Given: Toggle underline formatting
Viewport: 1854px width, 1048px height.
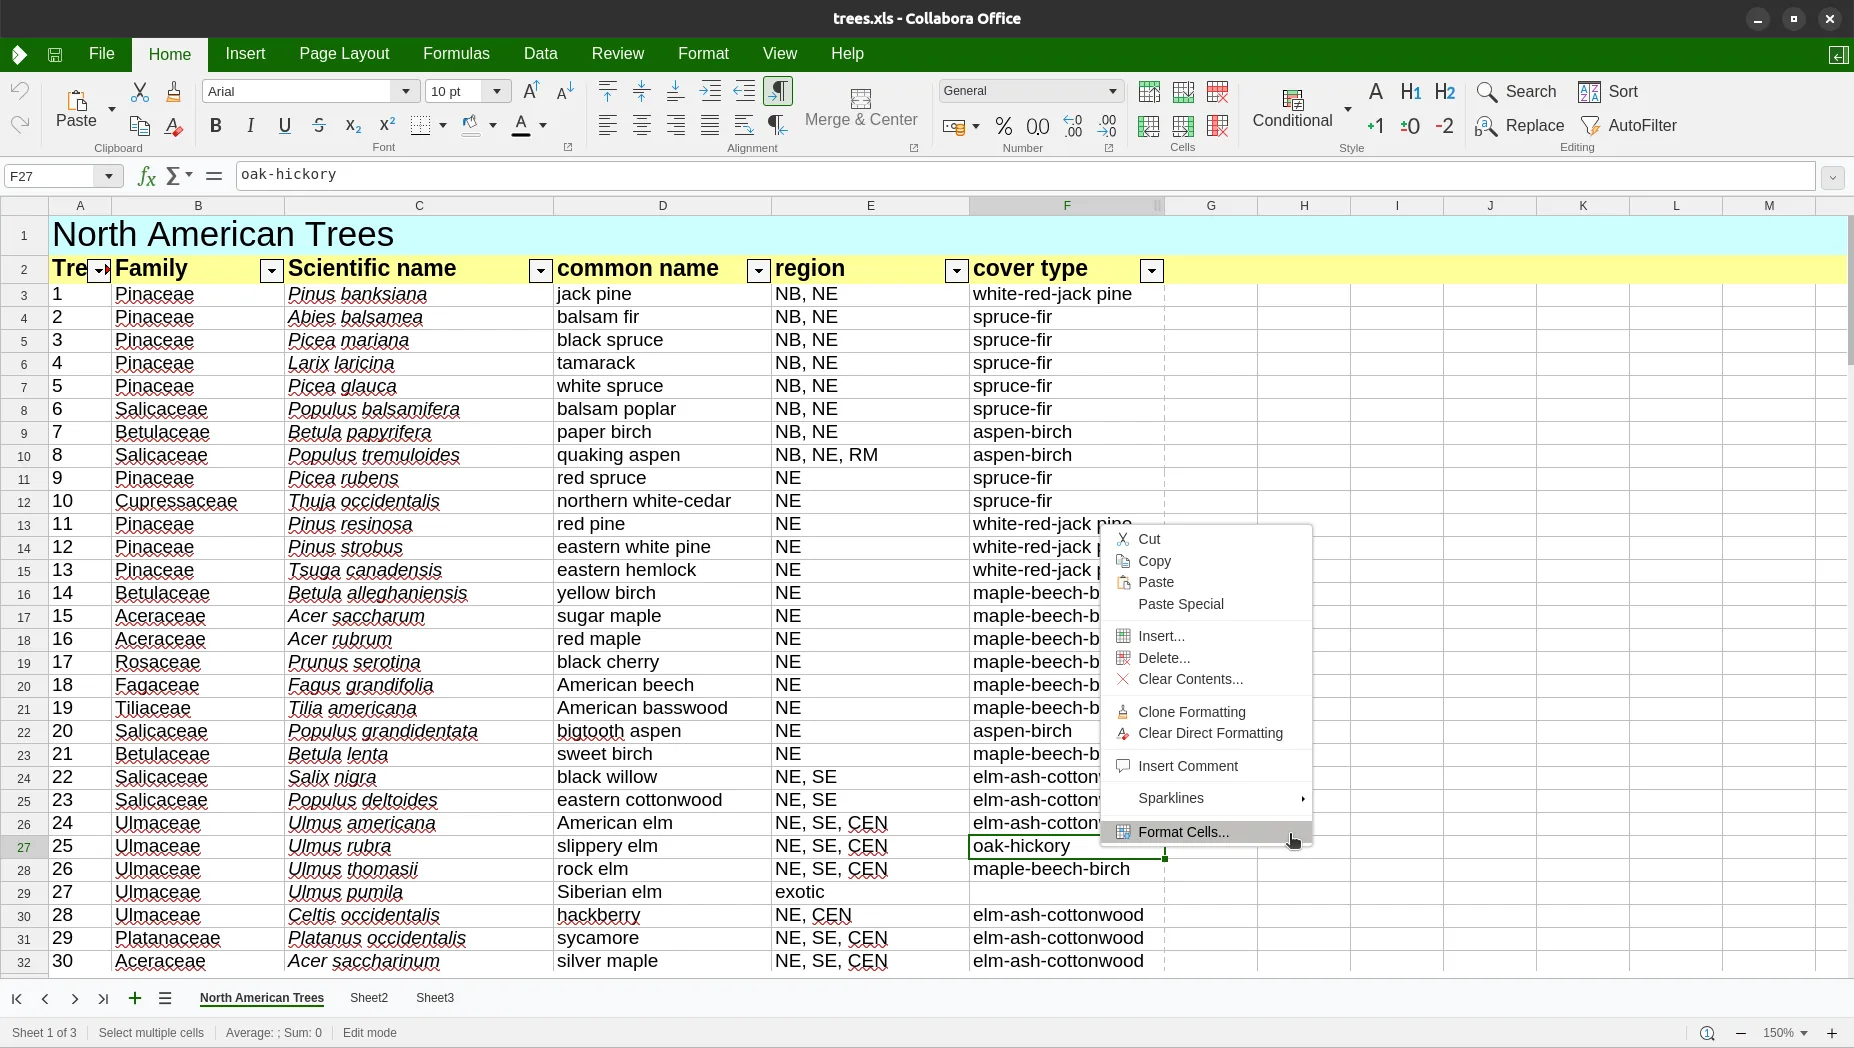Looking at the screenshot, I should (284, 126).
